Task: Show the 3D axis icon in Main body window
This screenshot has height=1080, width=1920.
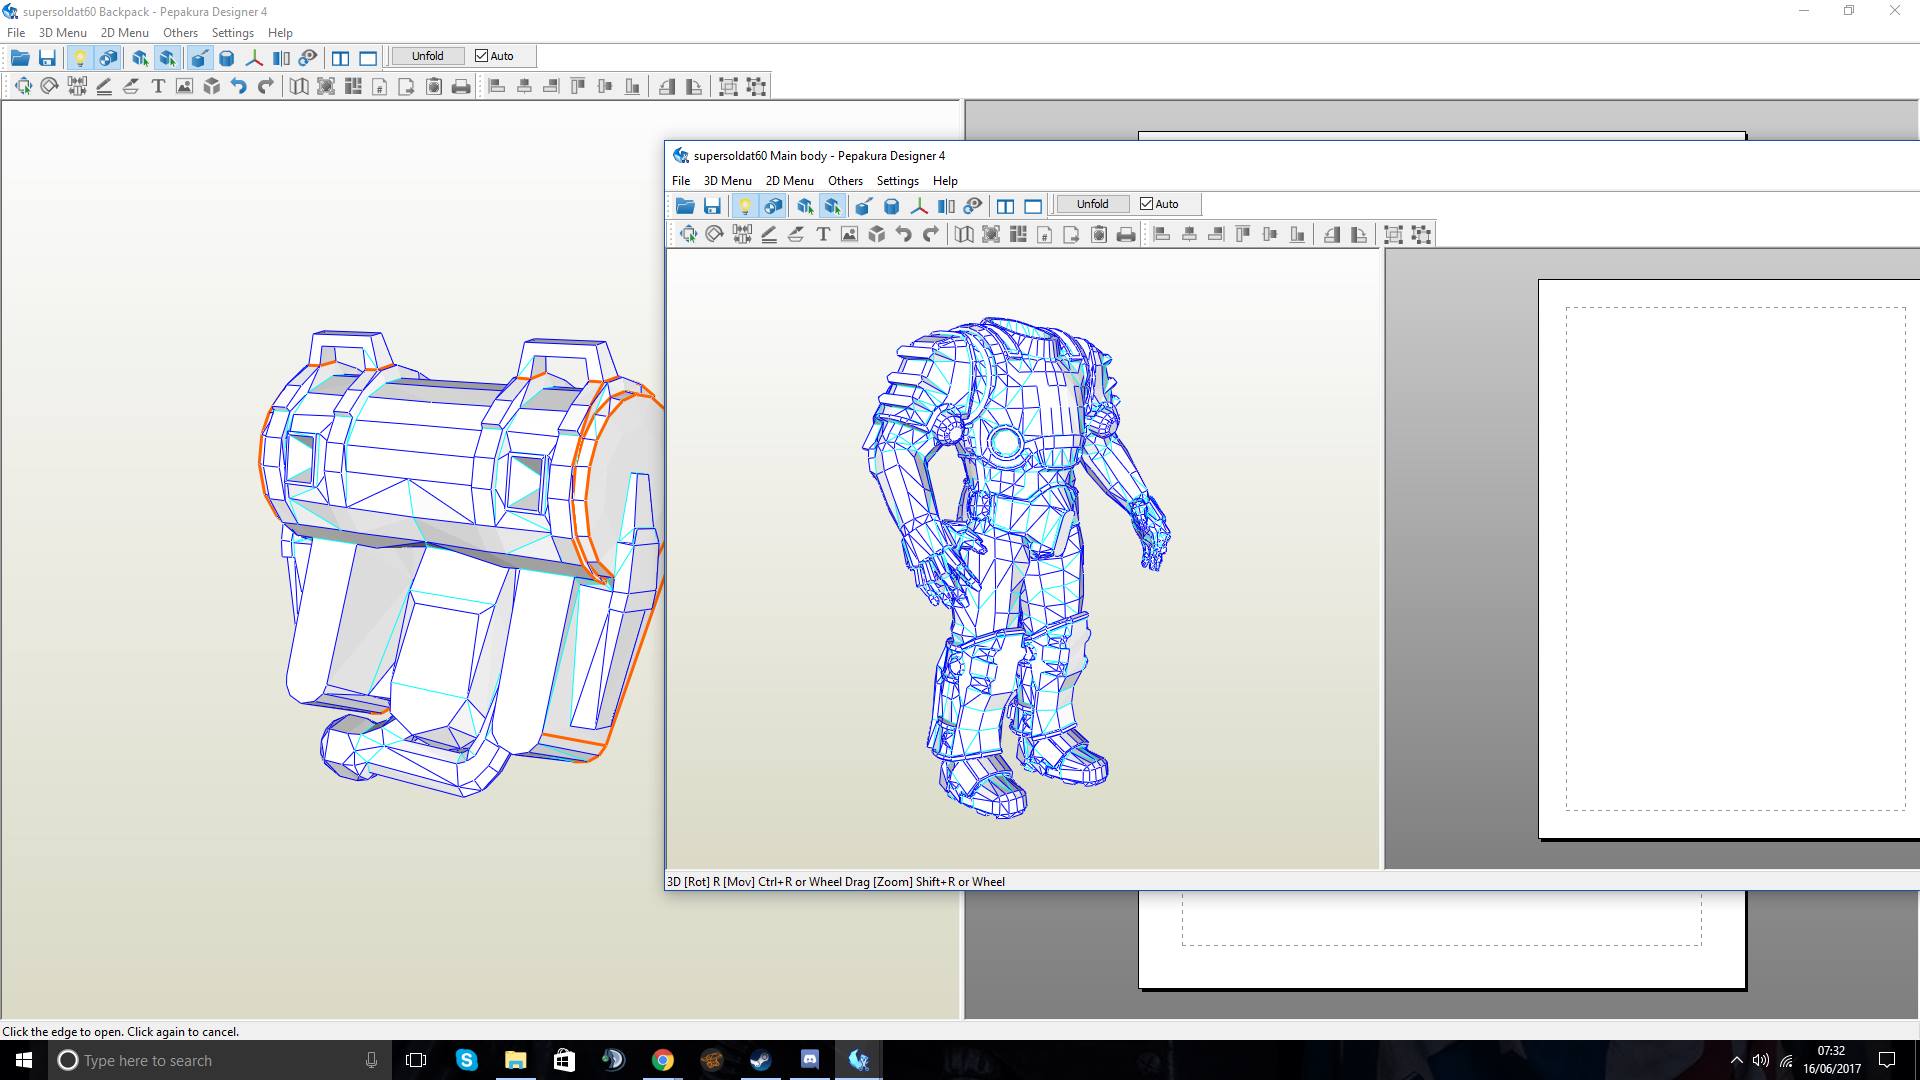Action: click(x=918, y=206)
